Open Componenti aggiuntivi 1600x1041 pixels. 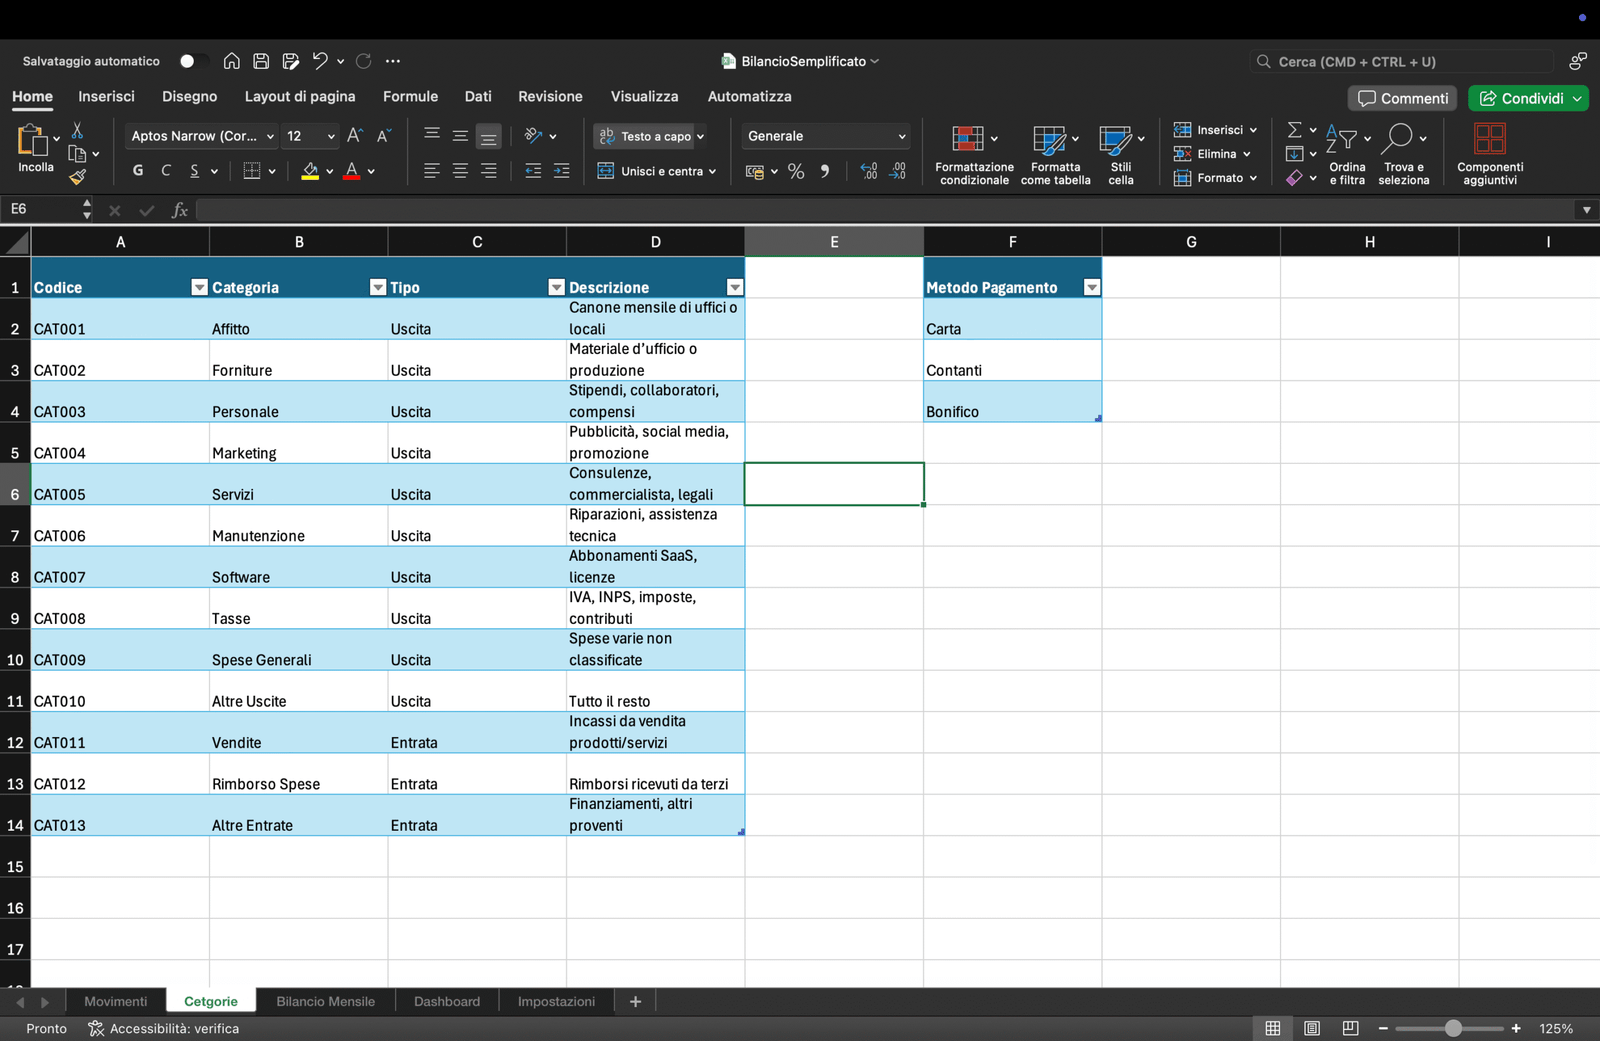pos(1490,155)
